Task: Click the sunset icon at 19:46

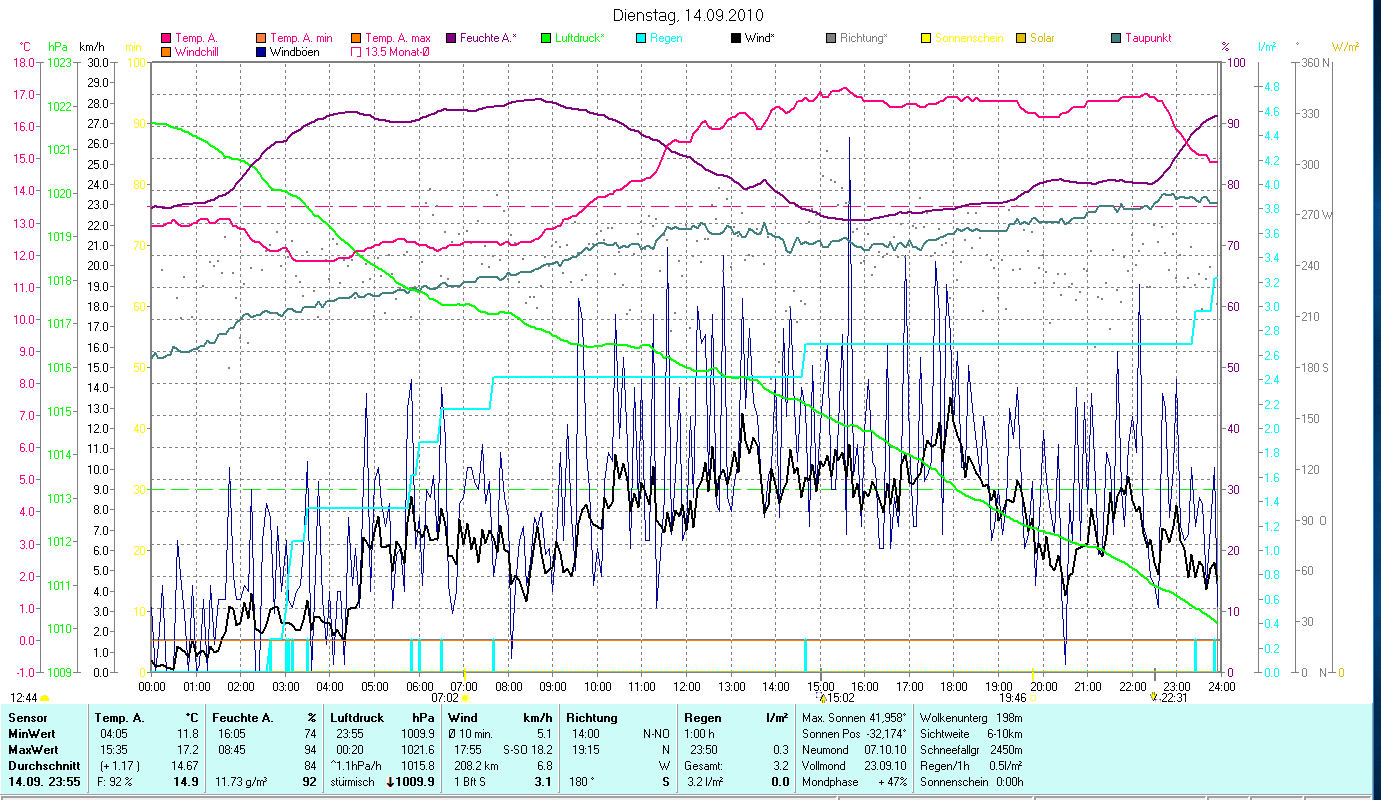Action: coord(1032,697)
